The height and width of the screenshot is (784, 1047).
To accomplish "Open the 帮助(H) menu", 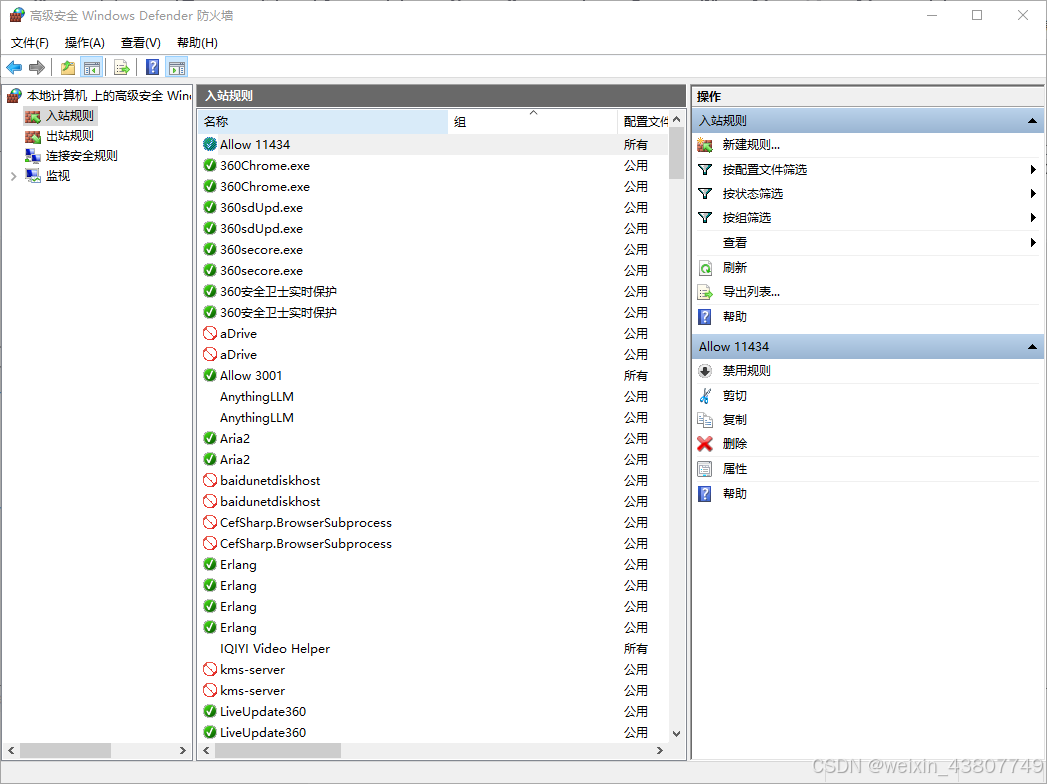I will coord(197,43).
